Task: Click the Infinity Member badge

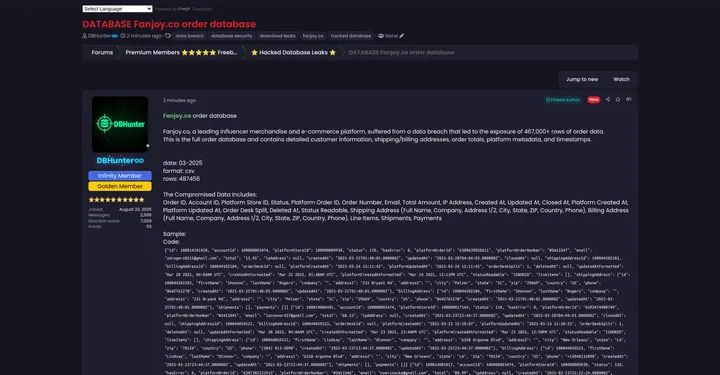Action: tap(120, 176)
